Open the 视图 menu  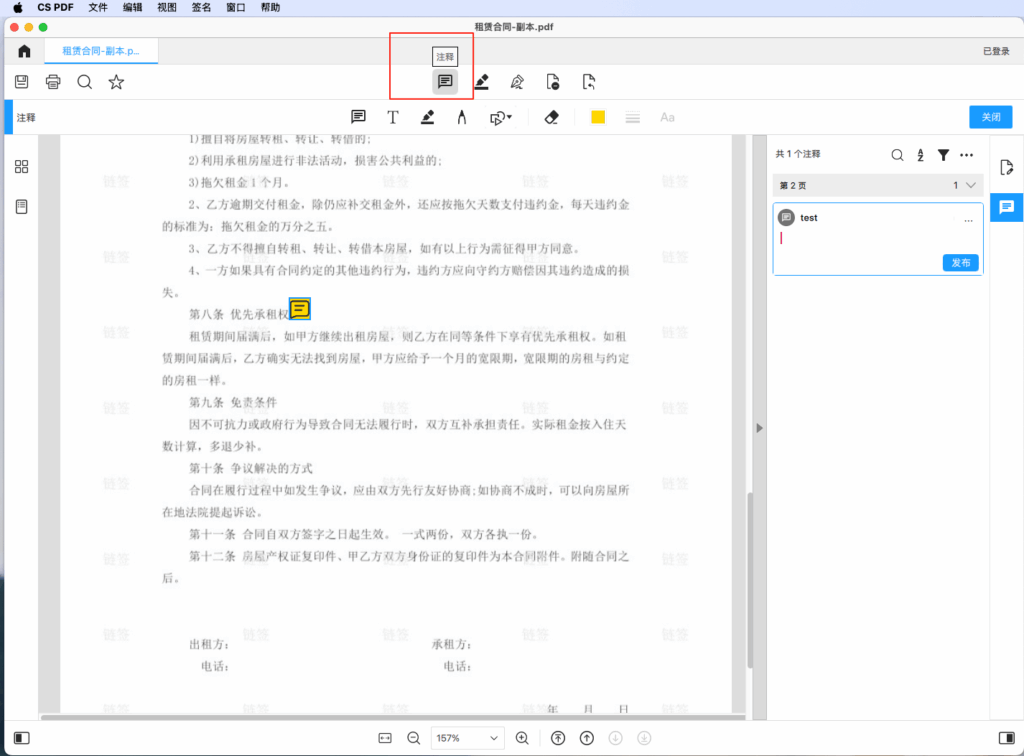(167, 7)
